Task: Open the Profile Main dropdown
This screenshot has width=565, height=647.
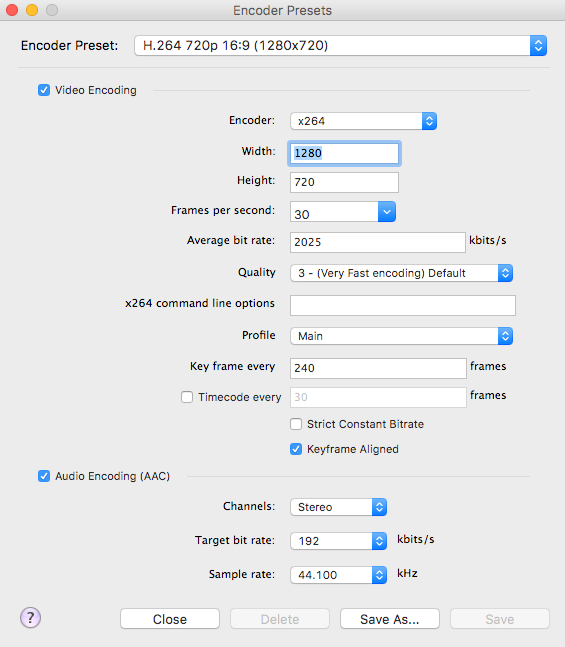Action: [402, 336]
